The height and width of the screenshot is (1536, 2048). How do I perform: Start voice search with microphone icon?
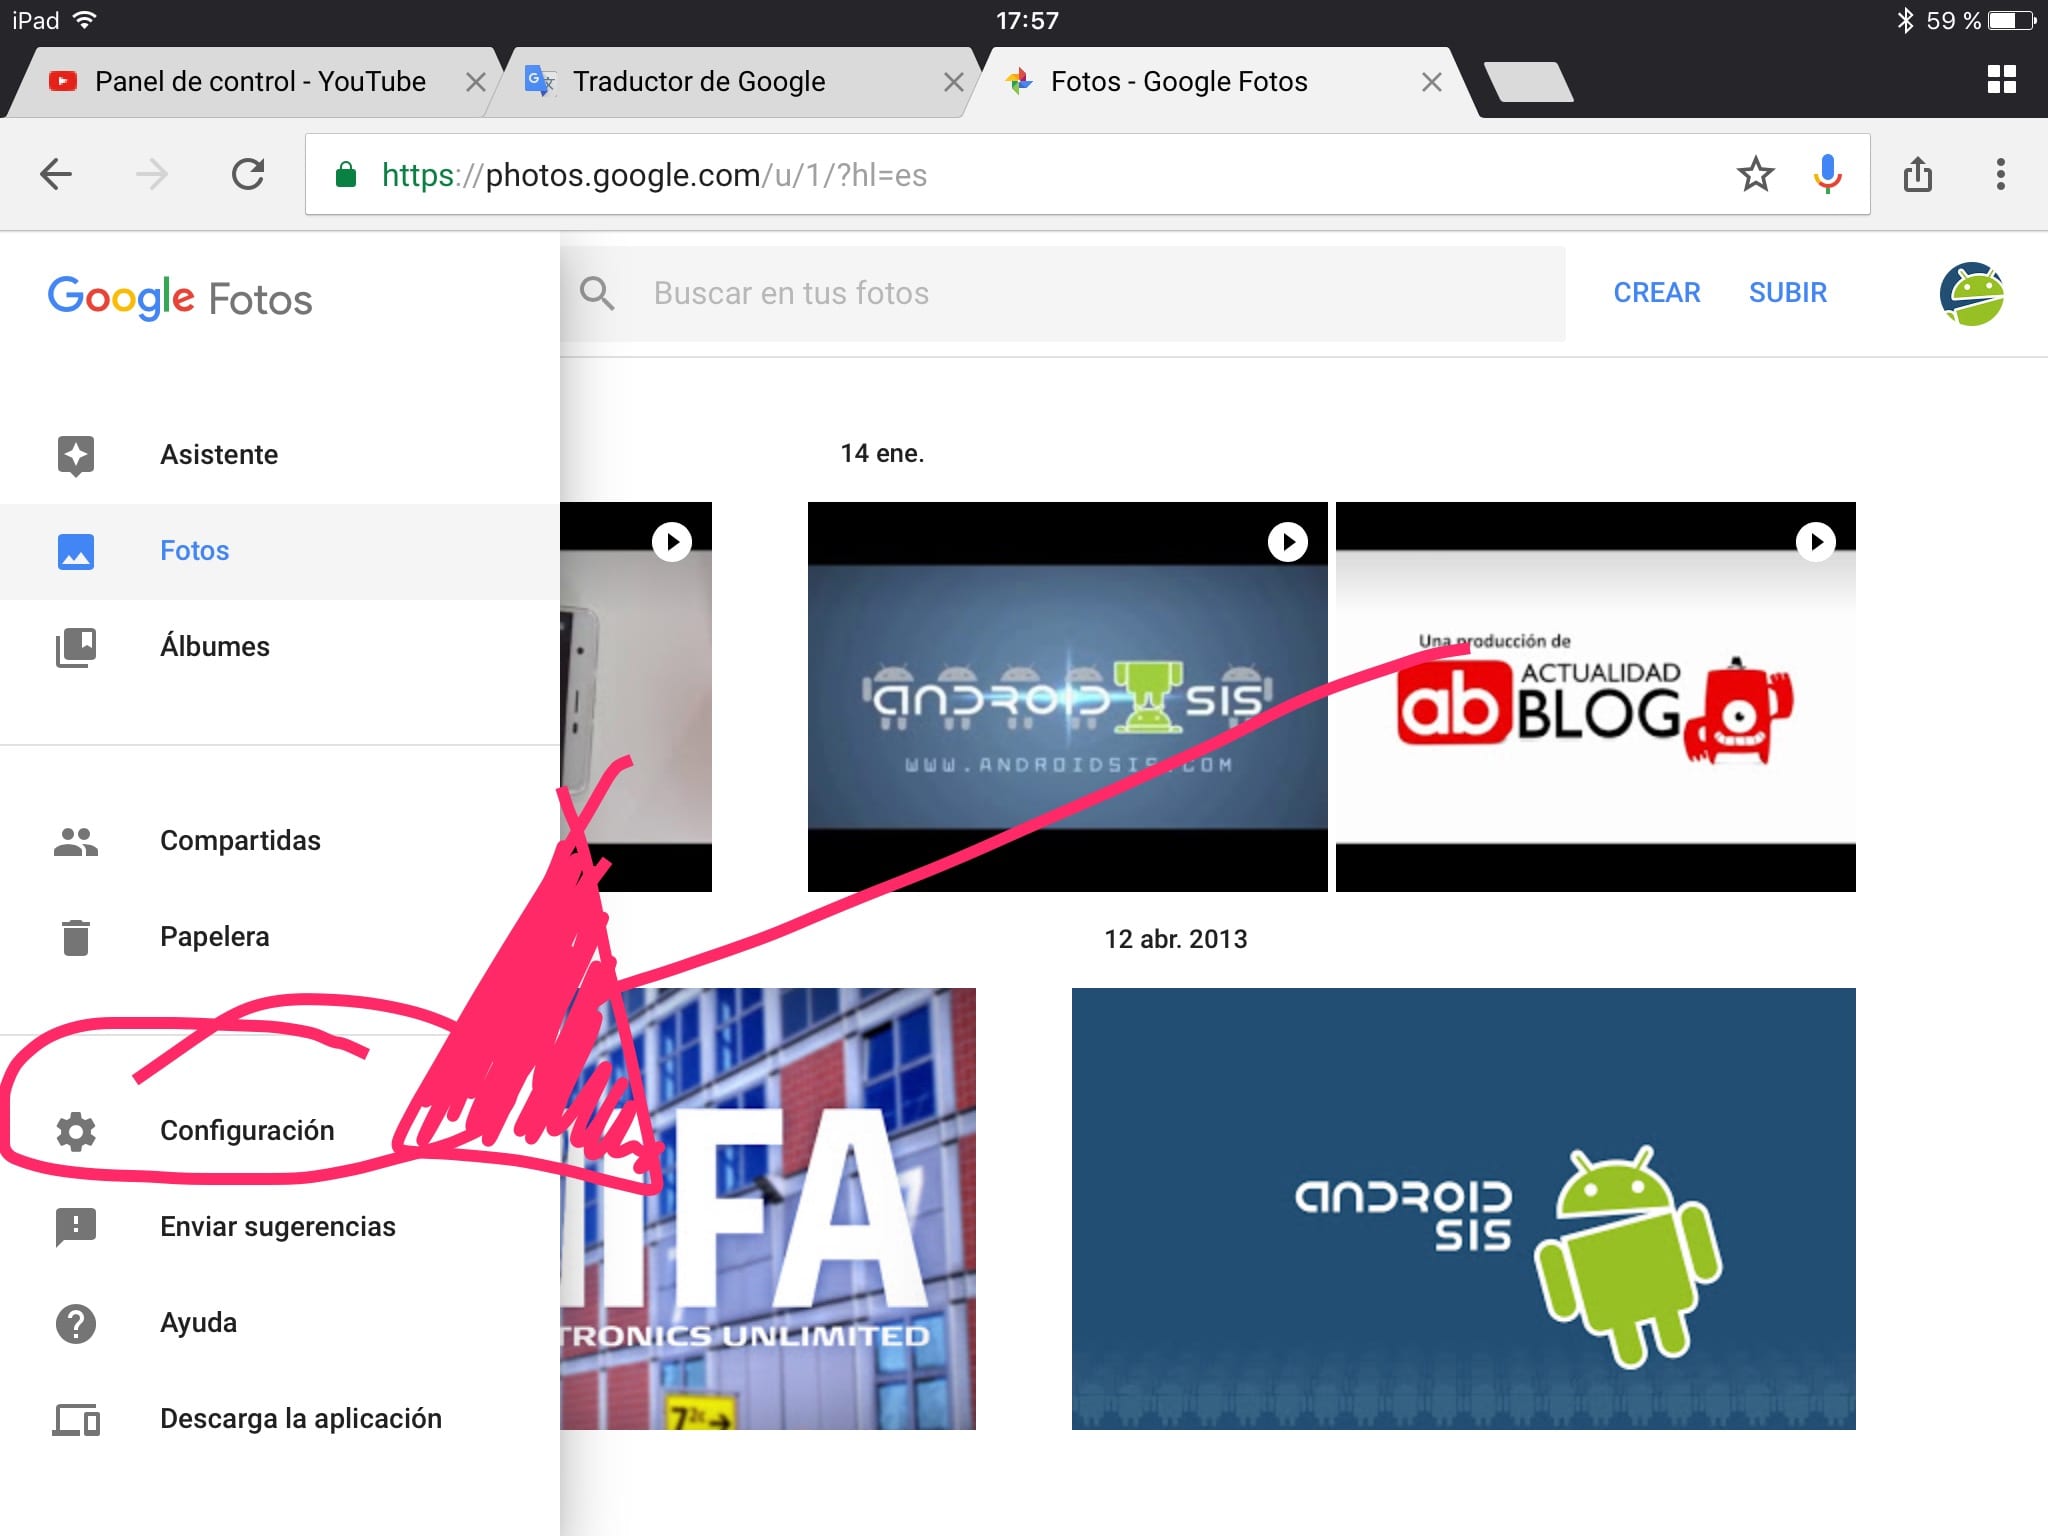pyautogui.click(x=1828, y=174)
